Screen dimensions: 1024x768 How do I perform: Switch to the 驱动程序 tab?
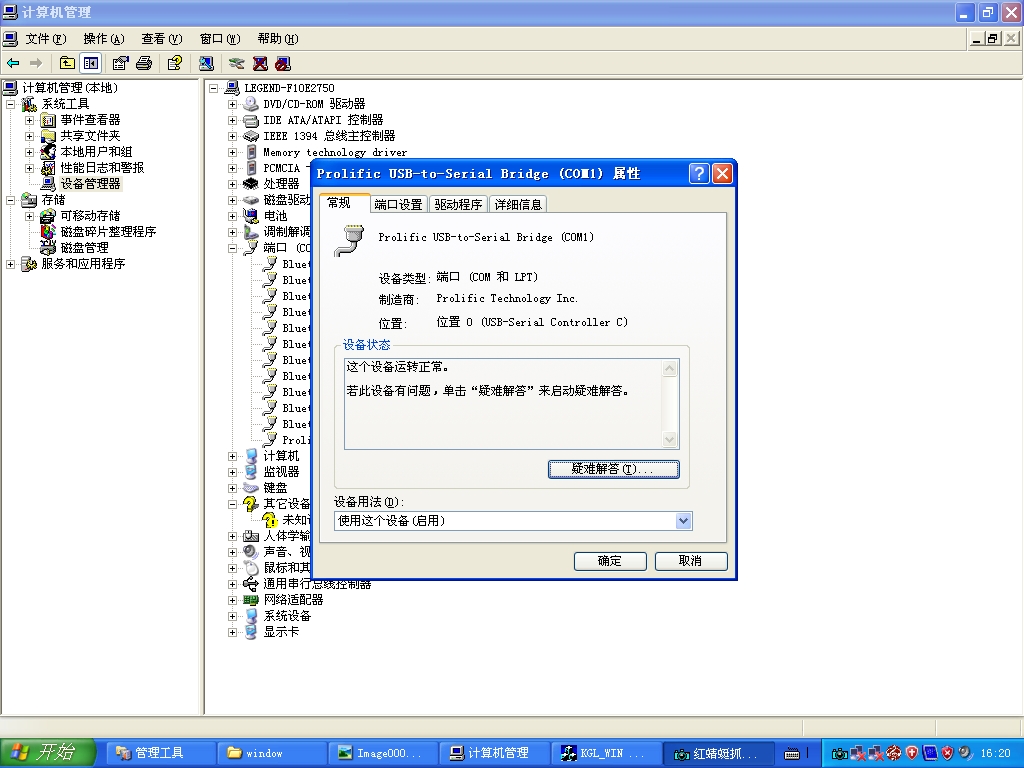[458, 204]
